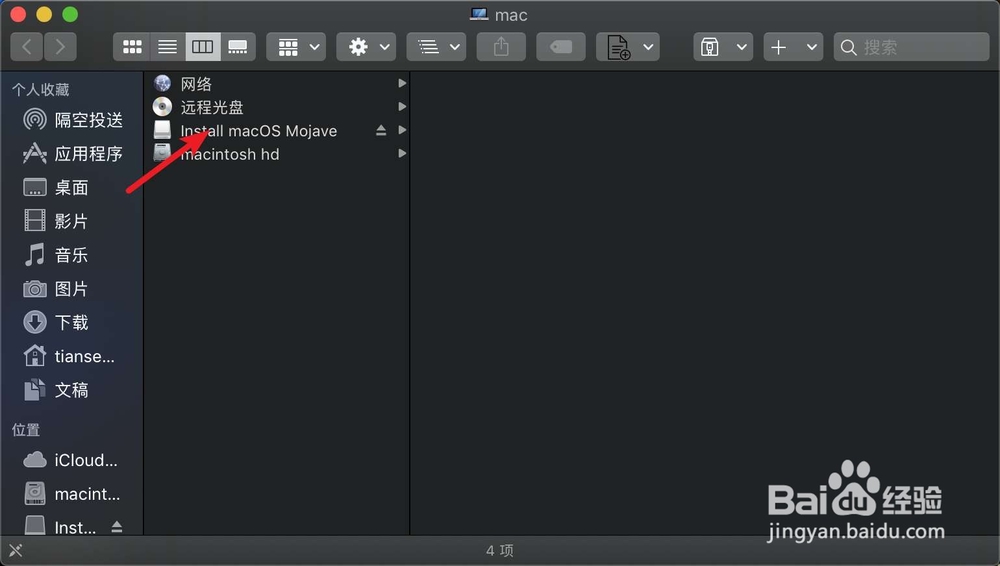This screenshot has width=1000, height=566.
Task: Focus the 搜索 search field
Action: 911,47
